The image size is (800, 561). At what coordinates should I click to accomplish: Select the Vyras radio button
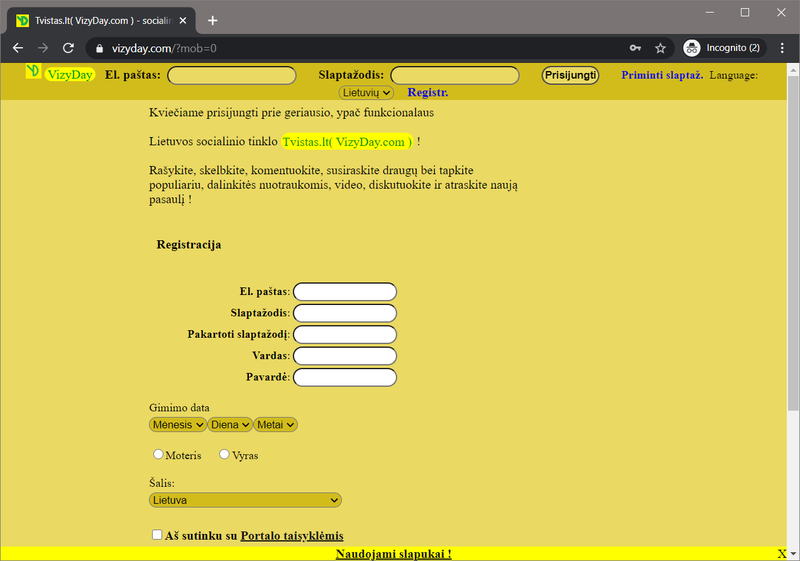tap(224, 455)
